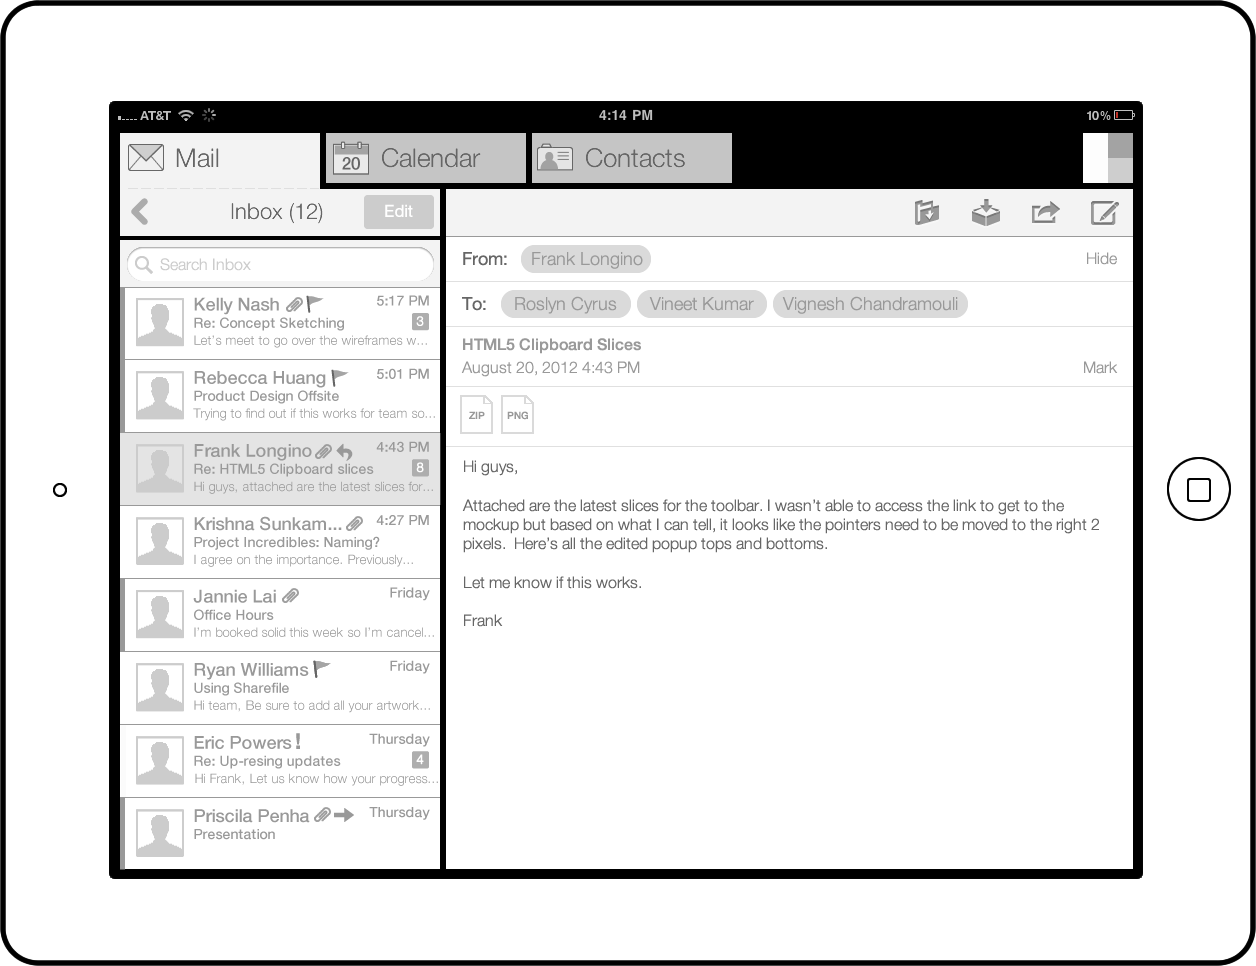Select the Vineet Kumar recipient chip

(x=701, y=304)
